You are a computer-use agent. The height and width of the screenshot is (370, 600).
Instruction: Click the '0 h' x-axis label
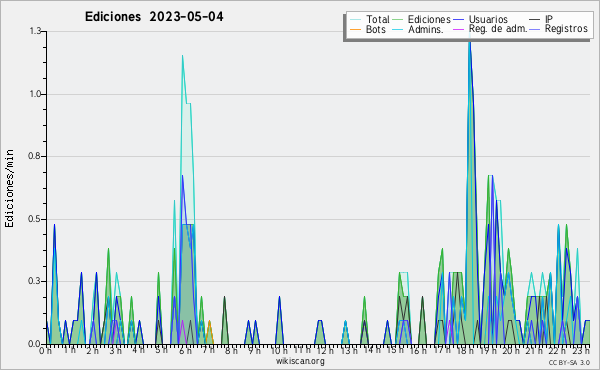(46, 351)
